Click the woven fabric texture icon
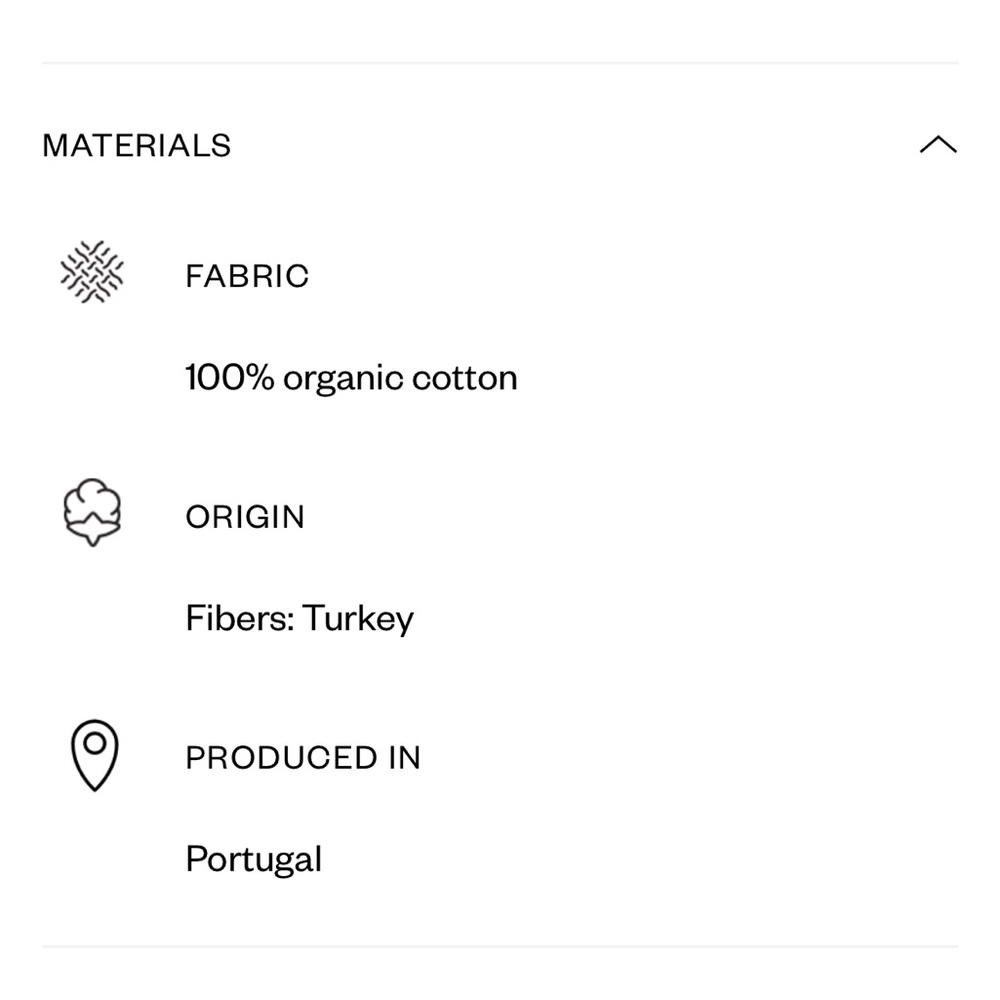1000x1000 pixels. pos(92,272)
